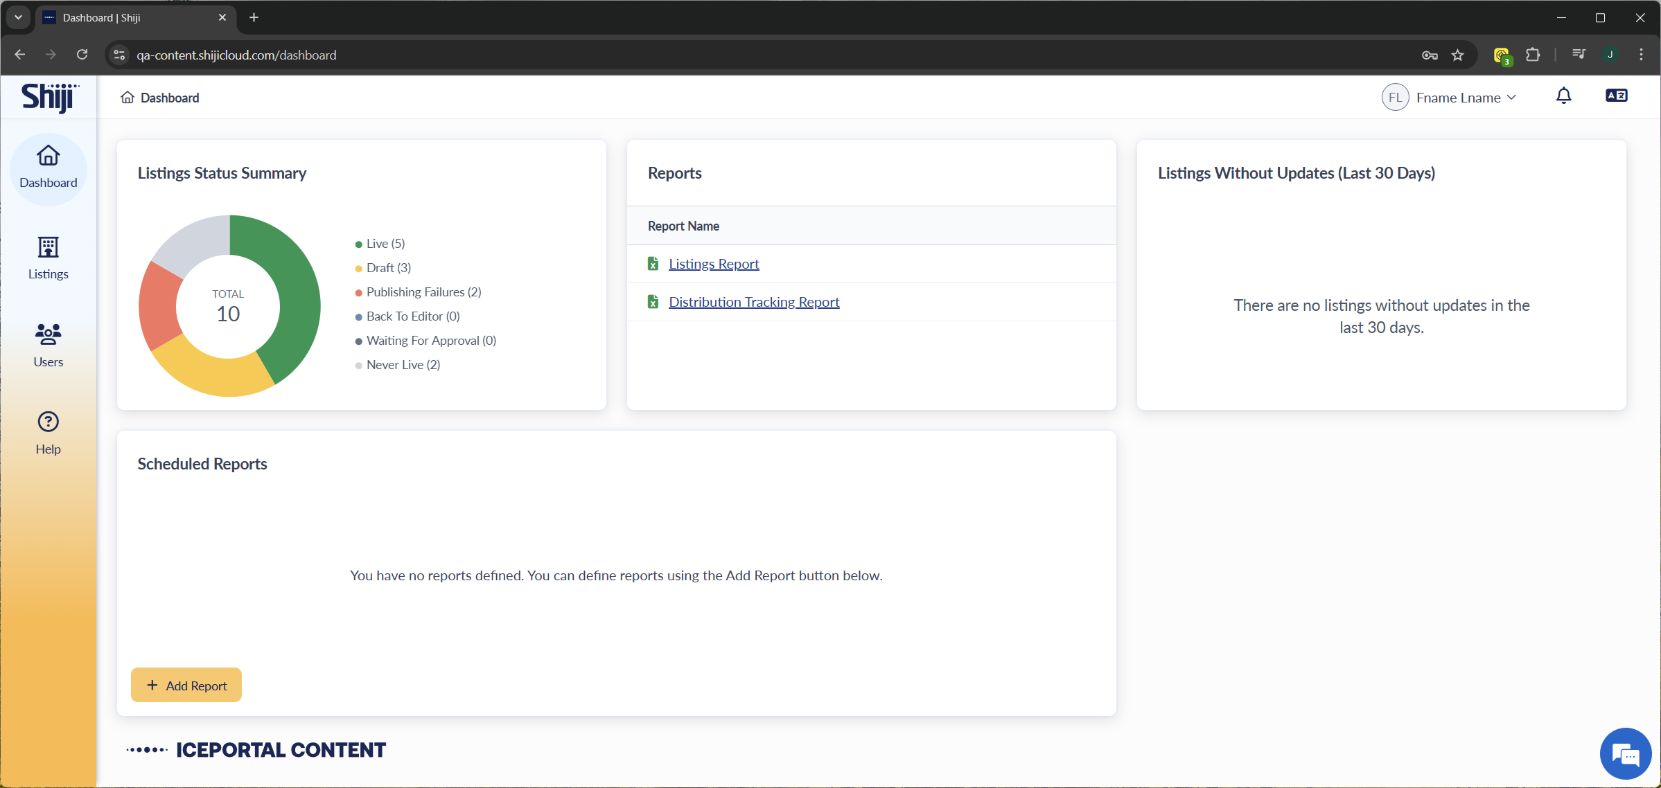The width and height of the screenshot is (1661, 788).
Task: Open the Help sidebar item
Action: [x=48, y=432]
